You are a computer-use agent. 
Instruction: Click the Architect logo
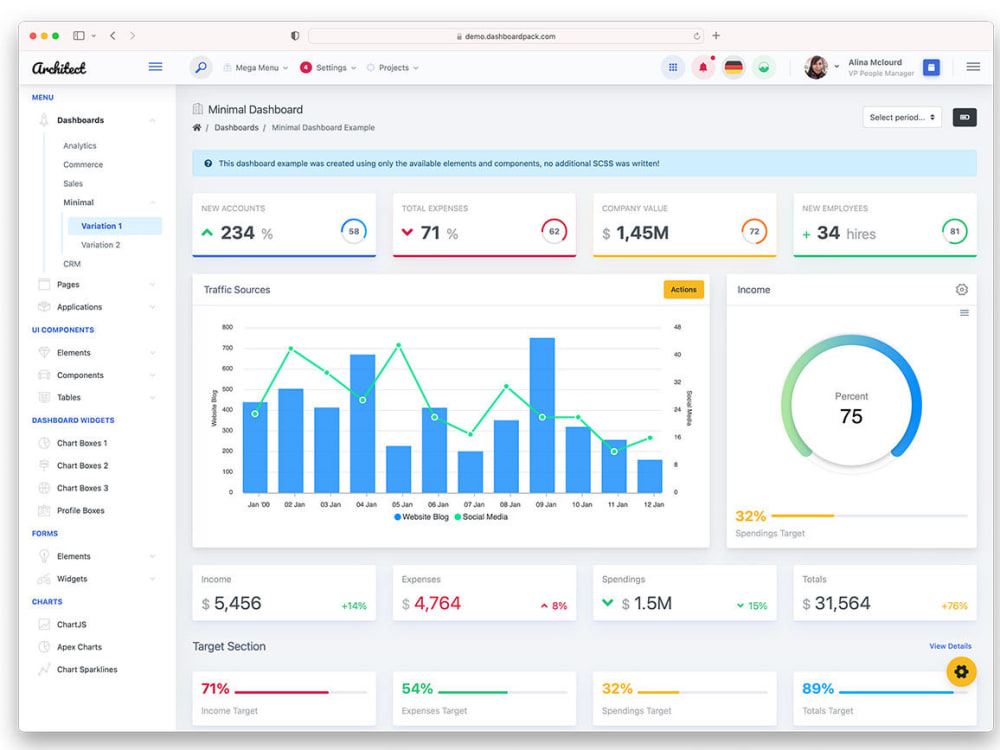click(59, 68)
